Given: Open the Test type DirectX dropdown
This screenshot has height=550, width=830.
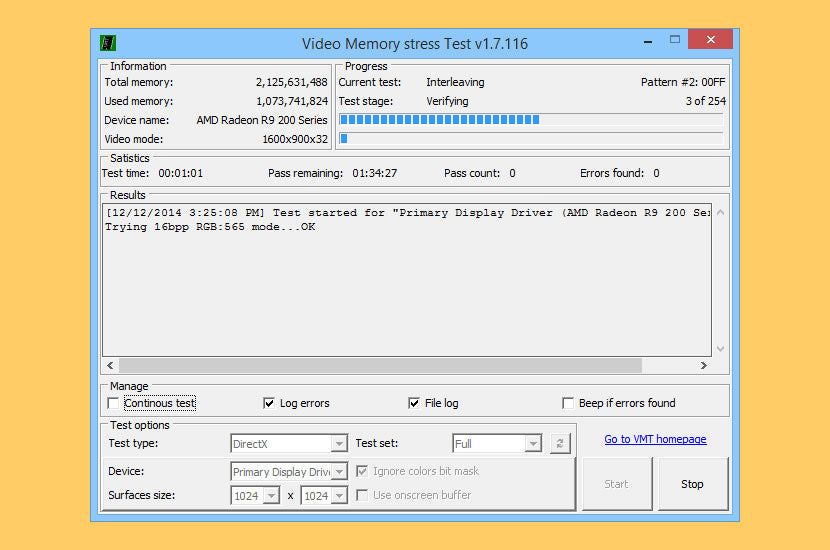Looking at the screenshot, I should [x=338, y=443].
